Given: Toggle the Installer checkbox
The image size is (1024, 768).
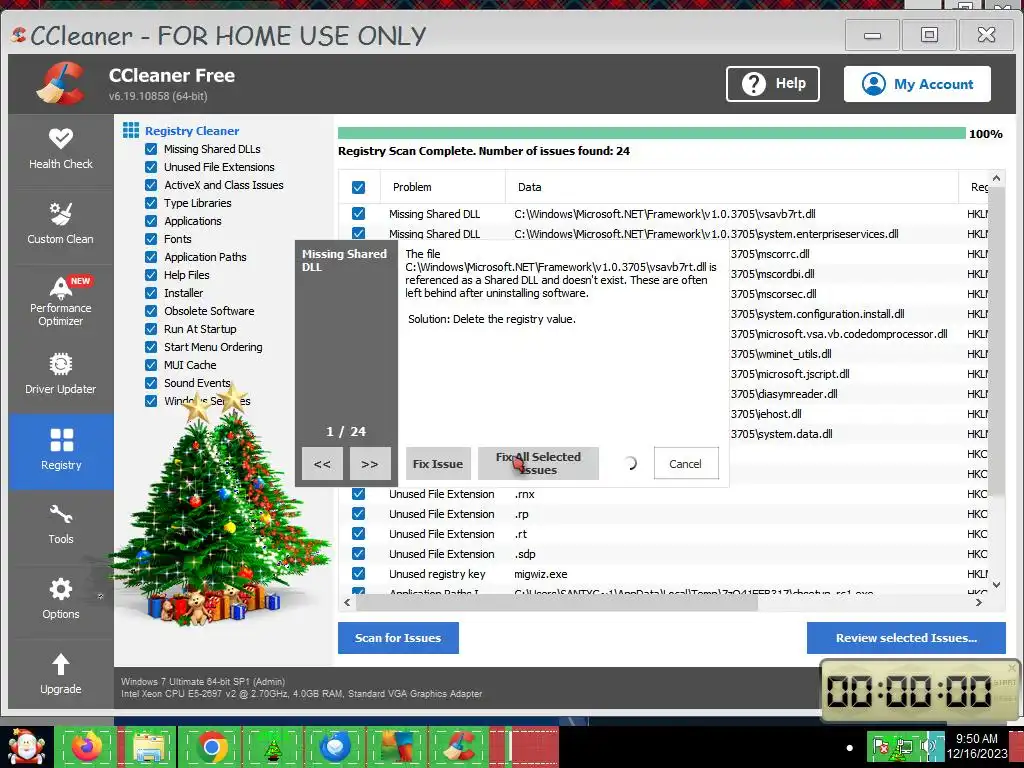Looking at the screenshot, I should pyautogui.click(x=151, y=293).
